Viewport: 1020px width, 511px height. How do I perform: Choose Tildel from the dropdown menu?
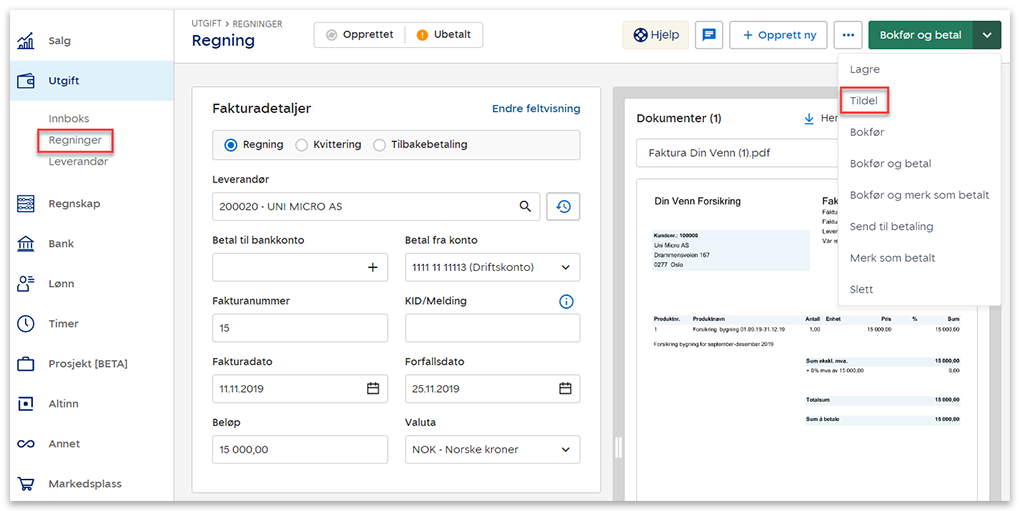pos(865,101)
